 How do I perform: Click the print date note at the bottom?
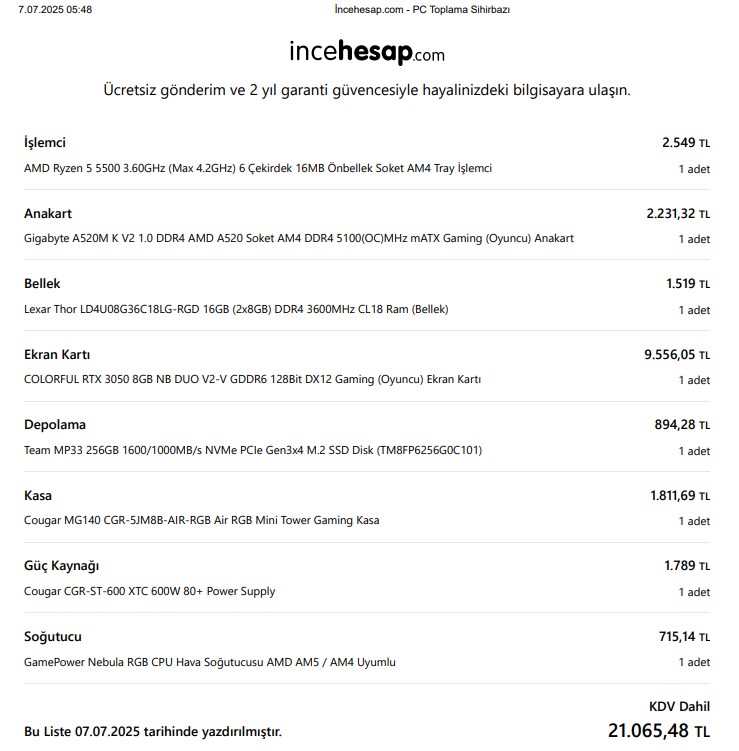(153, 732)
